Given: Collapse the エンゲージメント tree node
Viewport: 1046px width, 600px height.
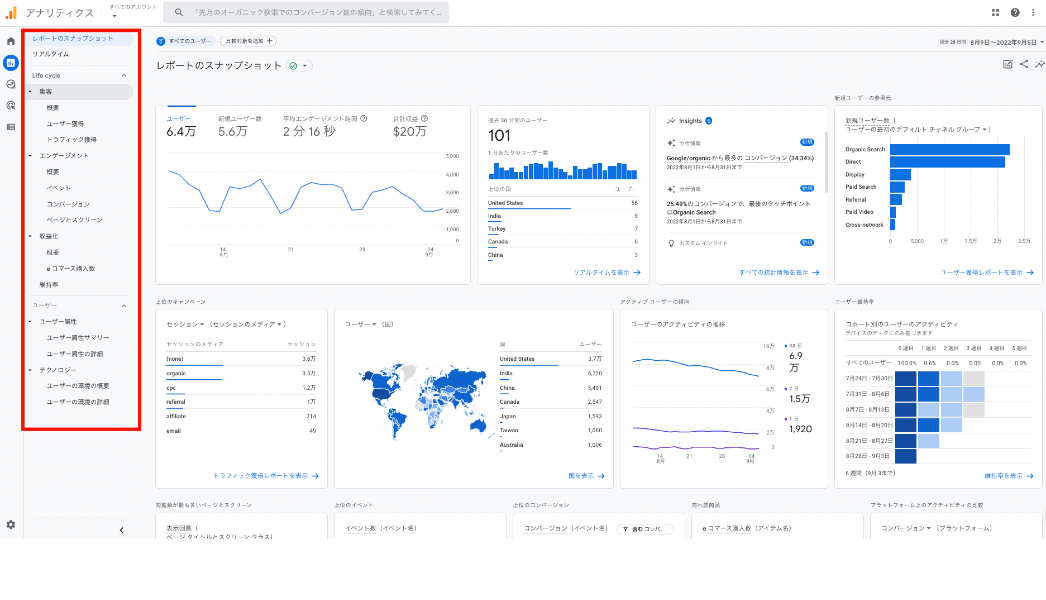Looking at the screenshot, I should (30, 156).
